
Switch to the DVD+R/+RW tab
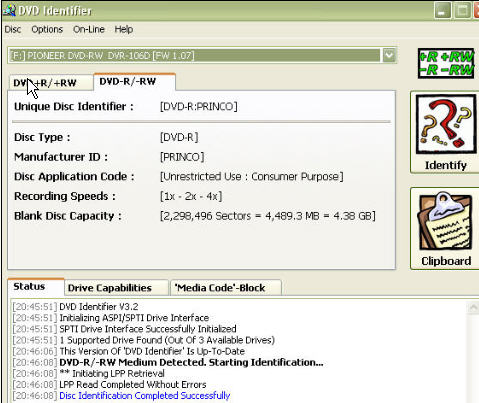click(x=51, y=83)
